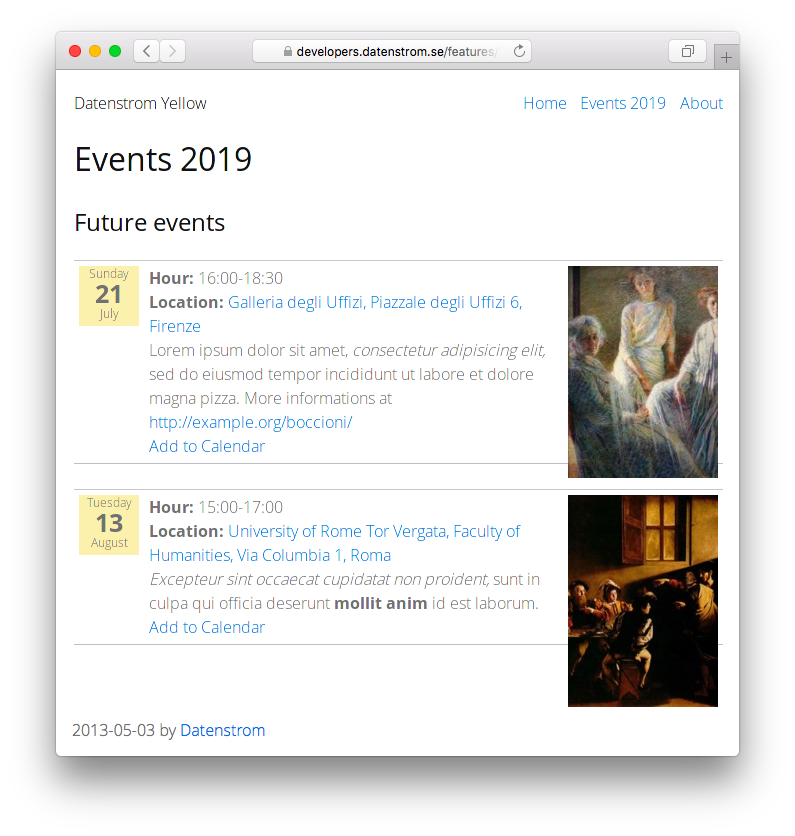Screen dimensions: 795x836
Task: Click the Sunday 21 July date badge
Action: [x=109, y=296]
